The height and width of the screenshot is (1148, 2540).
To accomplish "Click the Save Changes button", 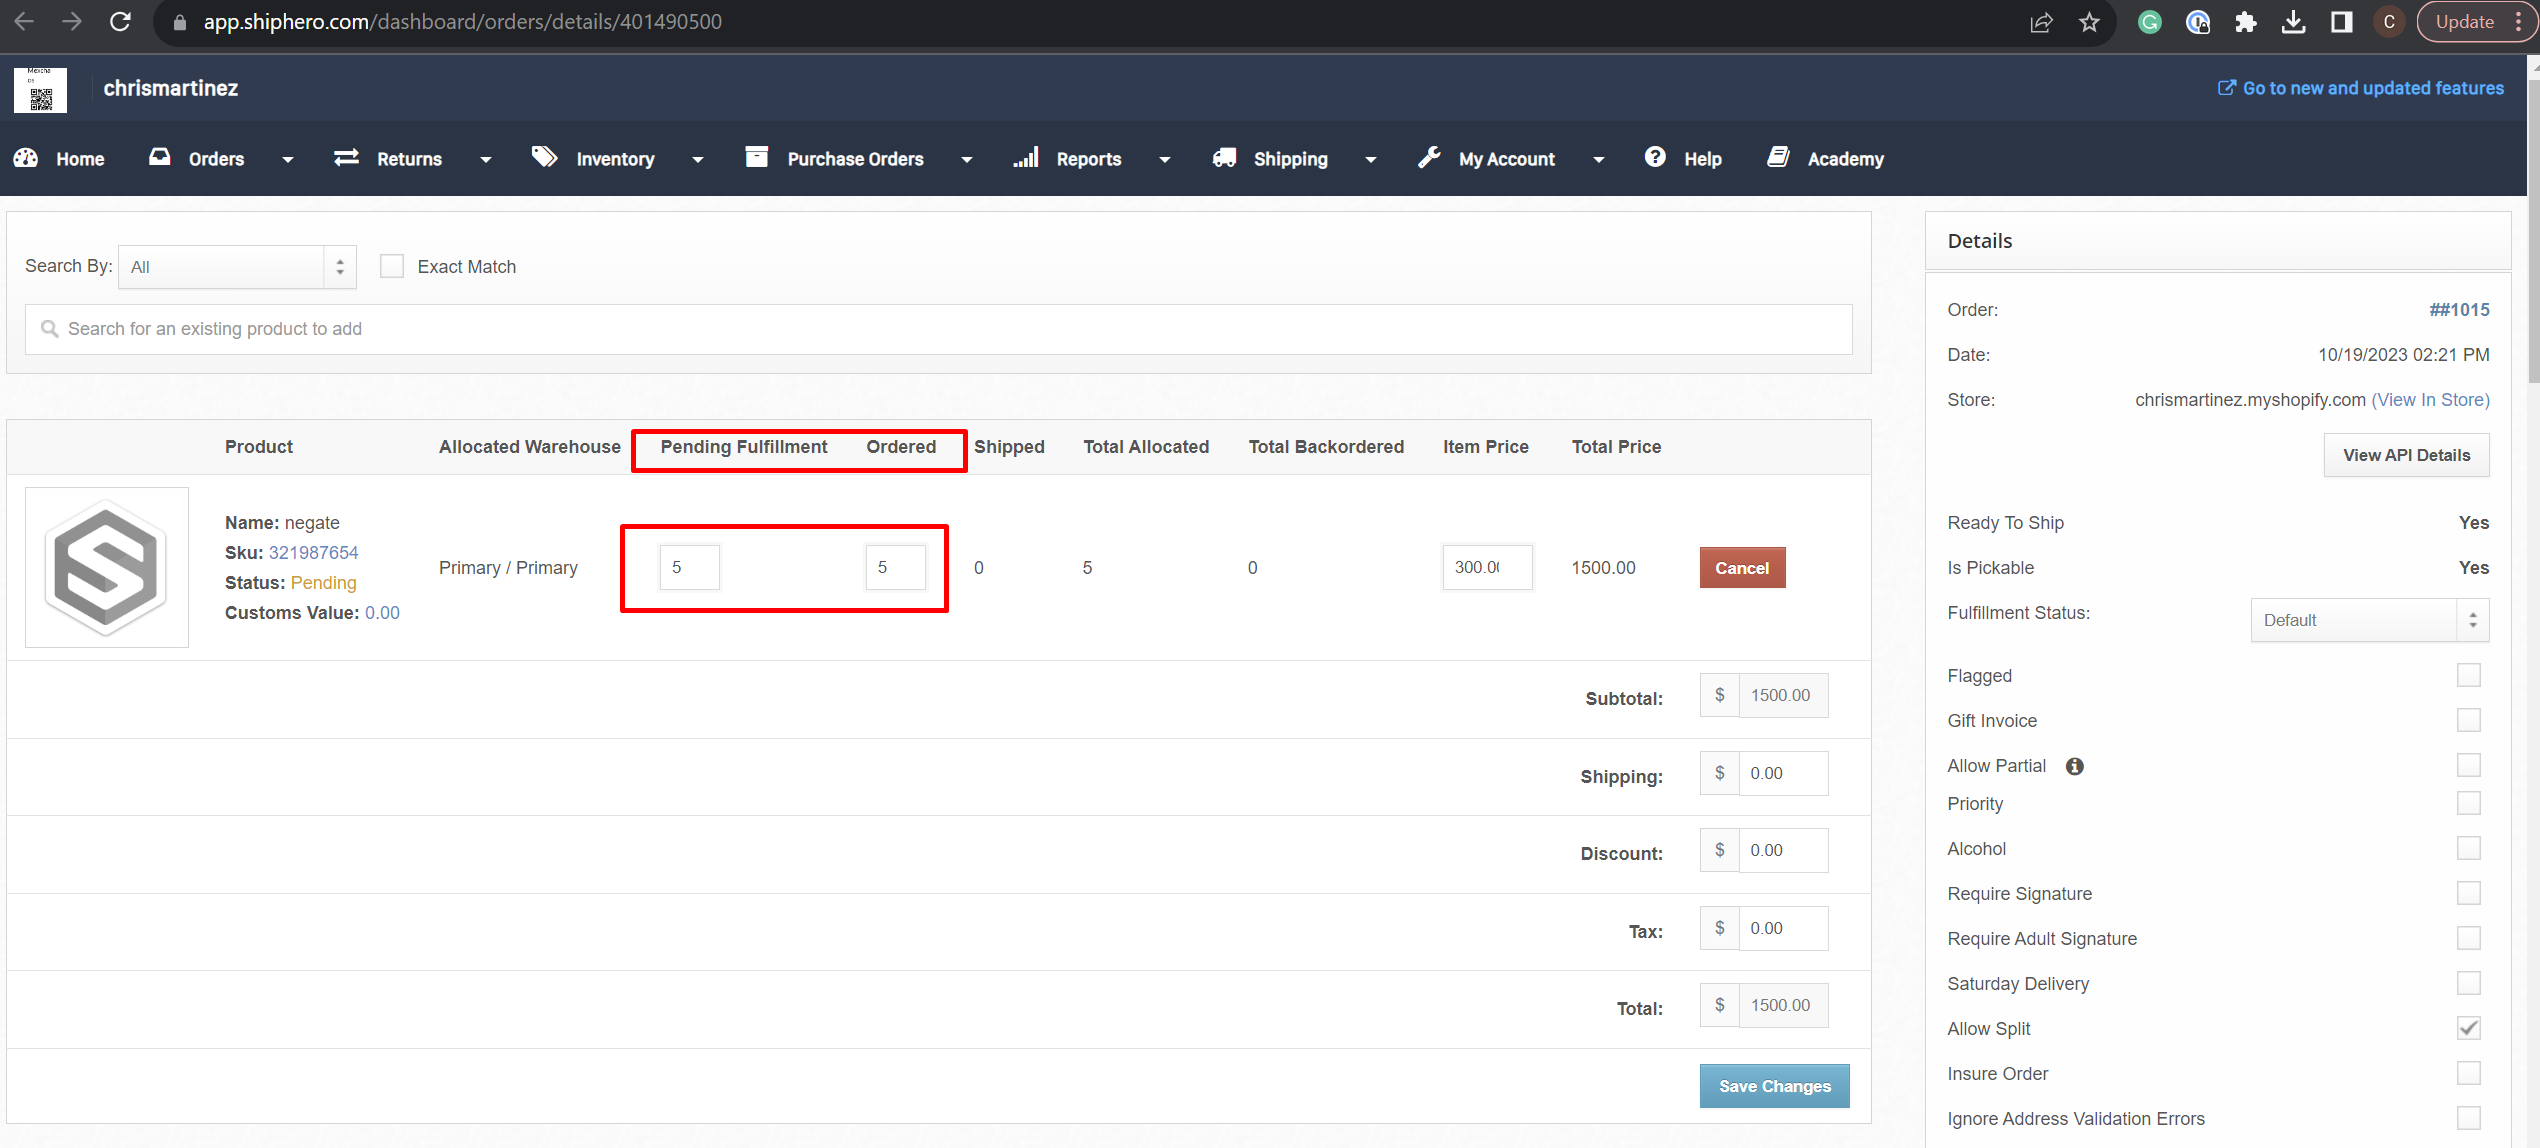I will pyautogui.click(x=1774, y=1086).
